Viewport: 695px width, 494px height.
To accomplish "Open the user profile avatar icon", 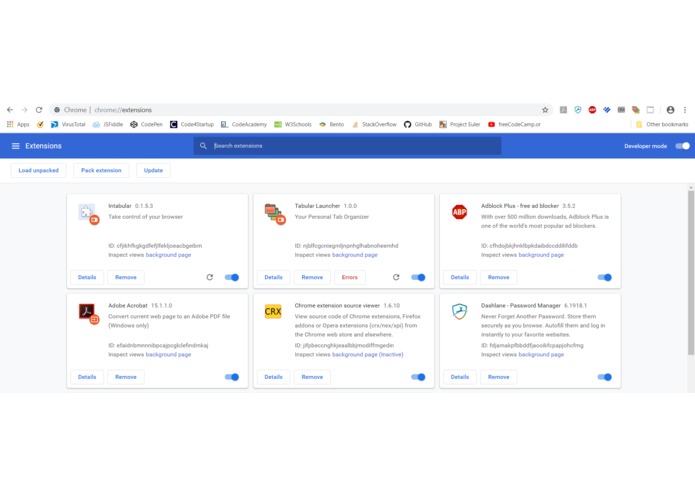I will (670, 110).
